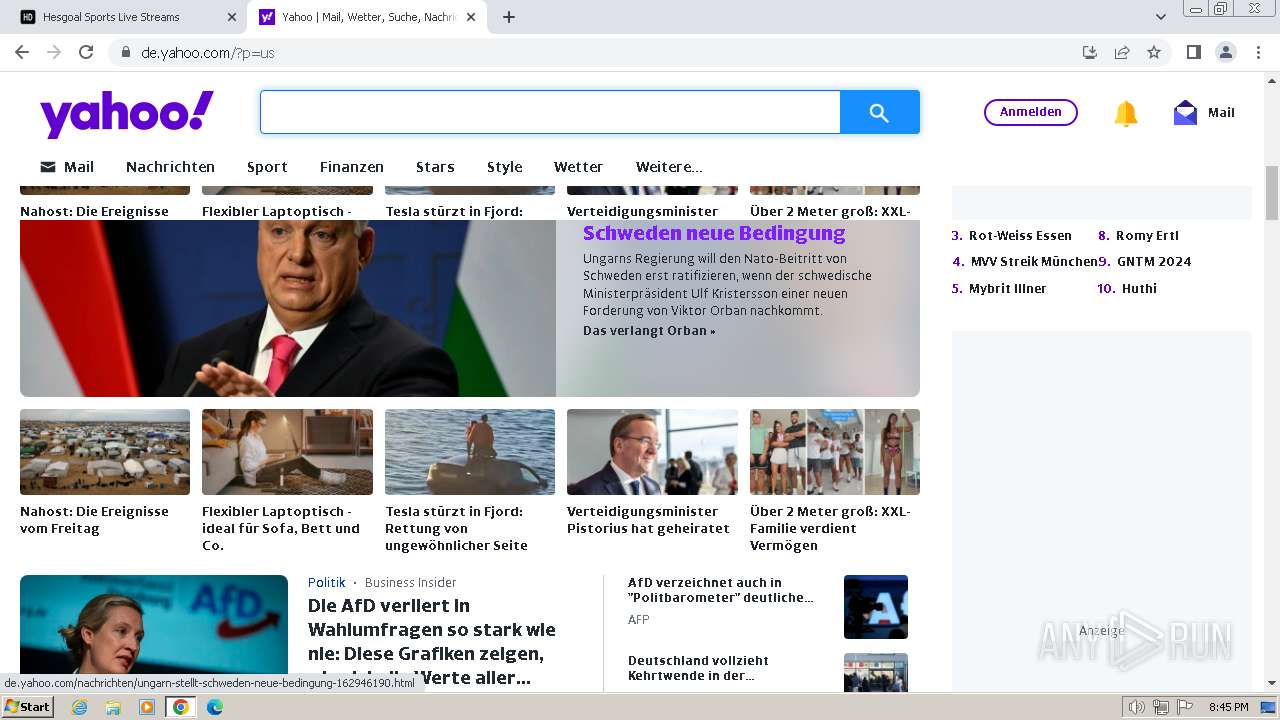Close the Hesgoal Sports Live Streams tab
The height and width of the screenshot is (720, 1280).
(x=232, y=17)
